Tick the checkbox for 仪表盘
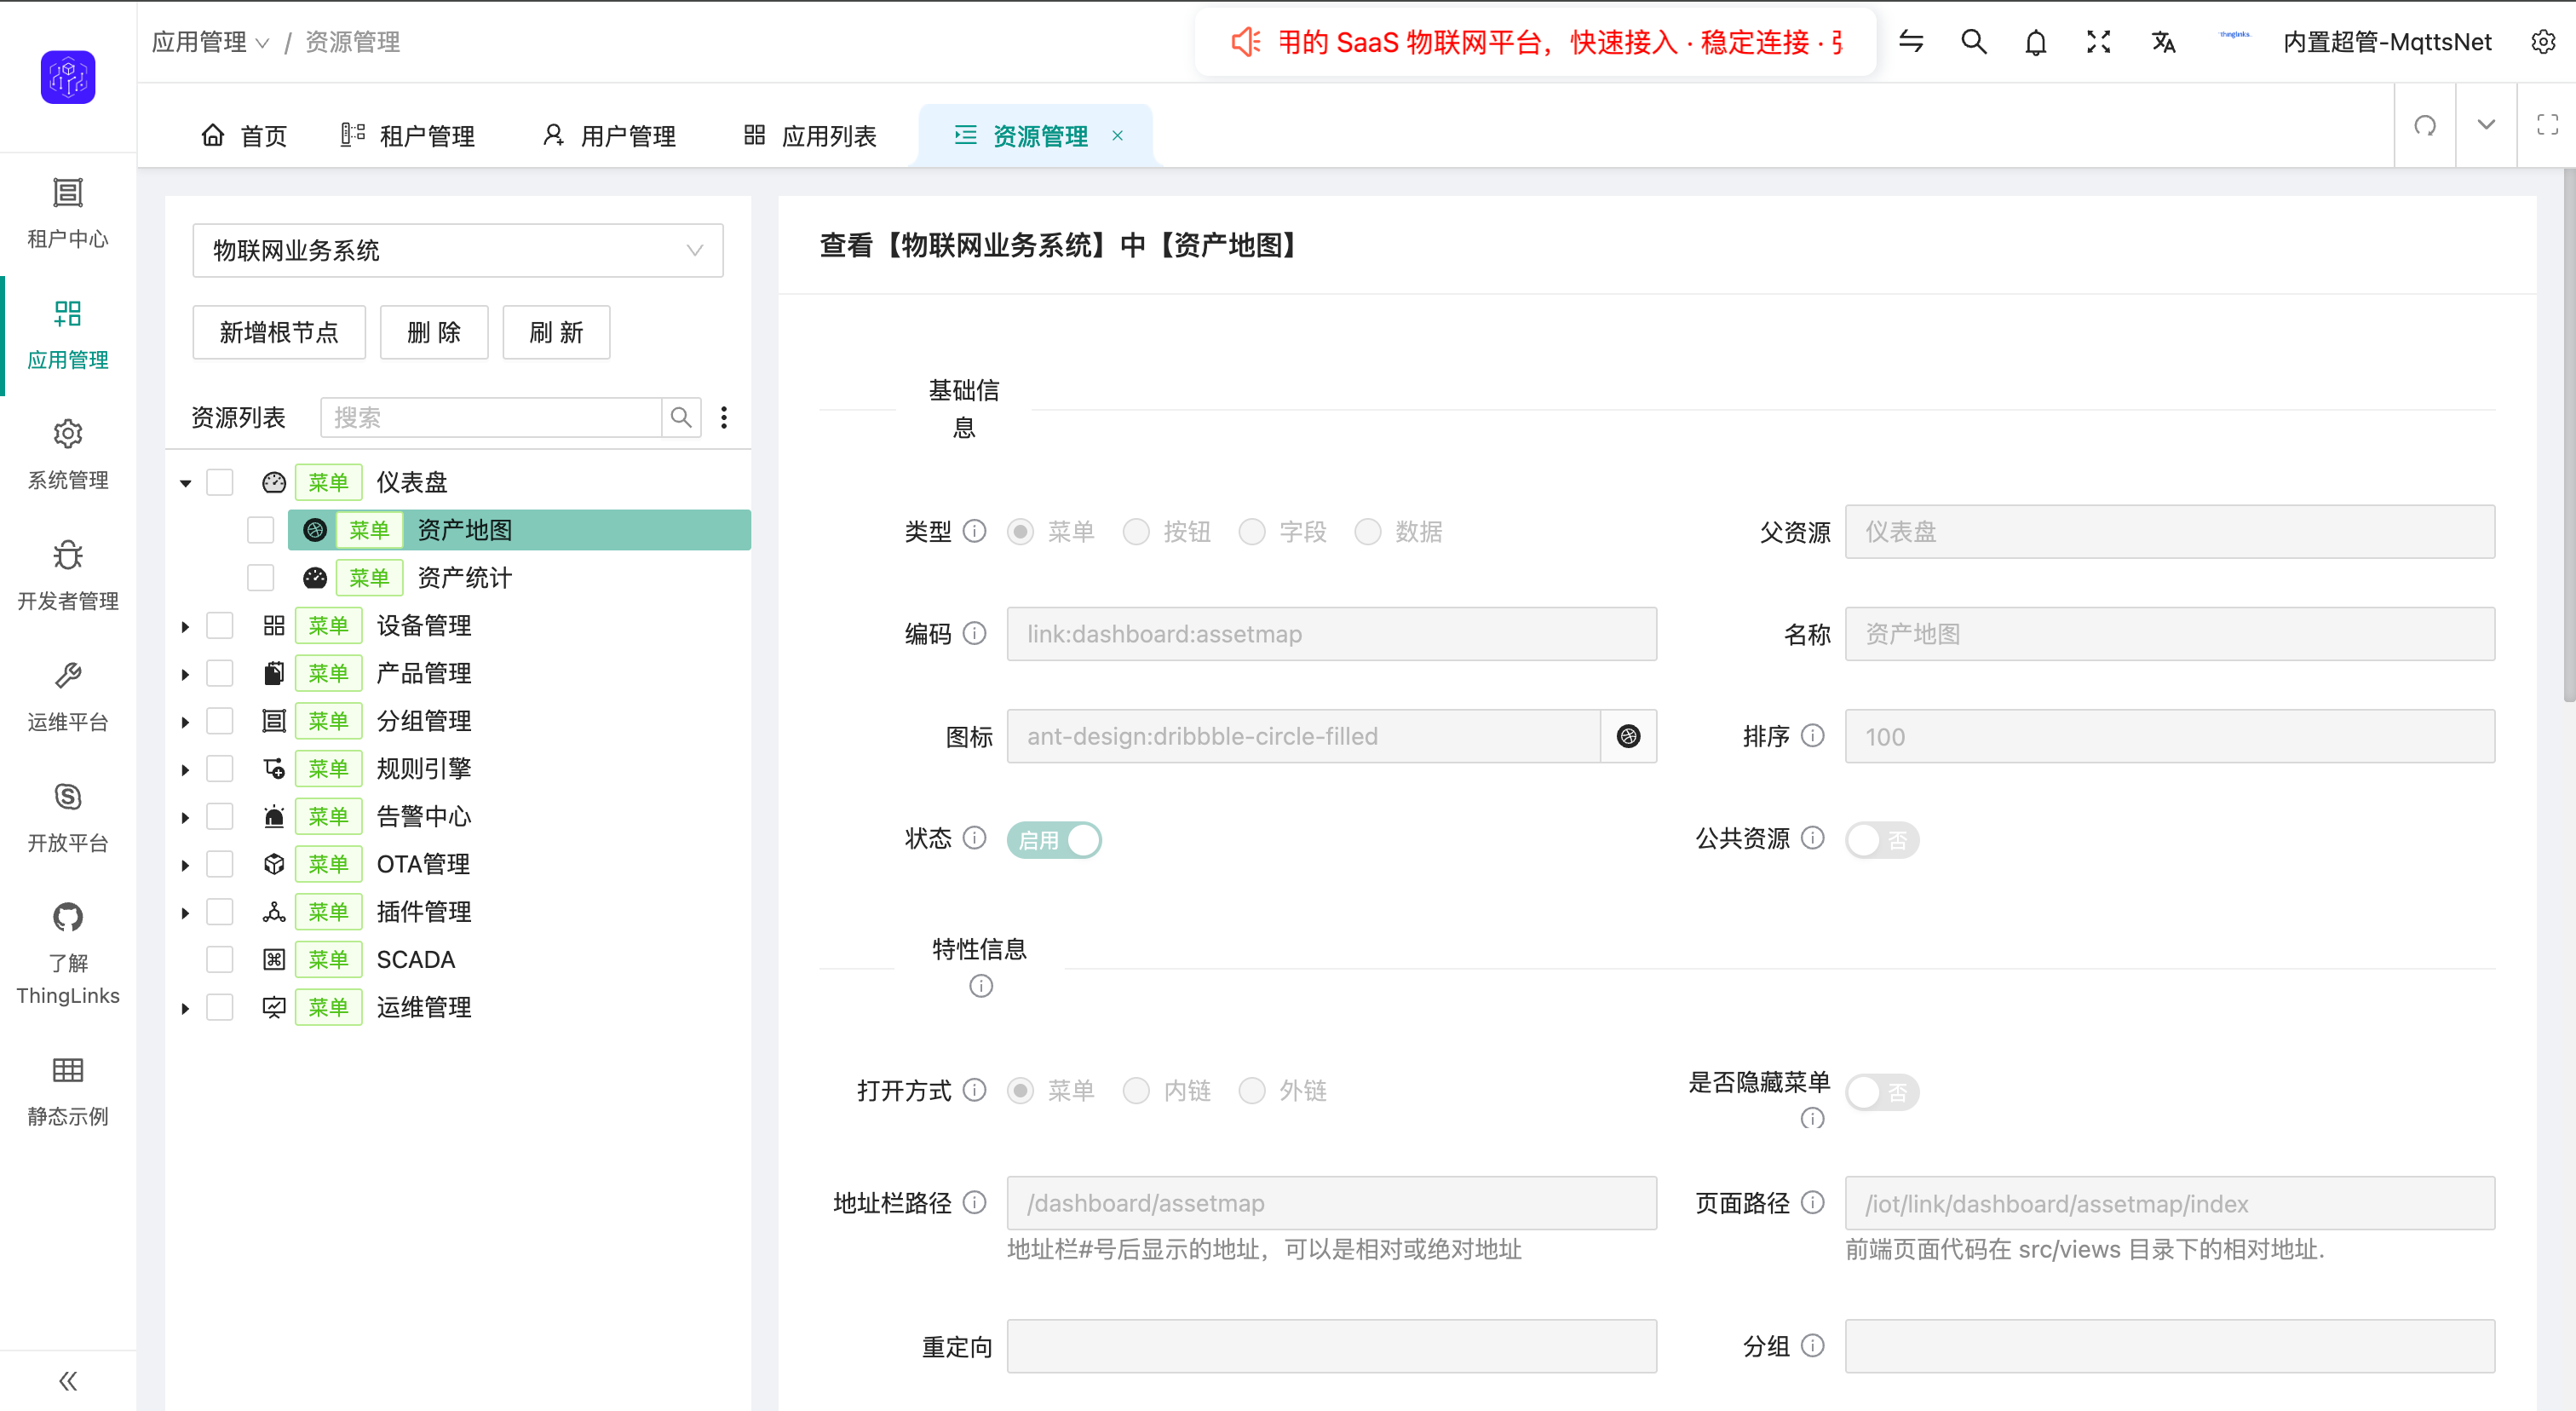Screen dimensions: 2576x1411 tap(220, 482)
